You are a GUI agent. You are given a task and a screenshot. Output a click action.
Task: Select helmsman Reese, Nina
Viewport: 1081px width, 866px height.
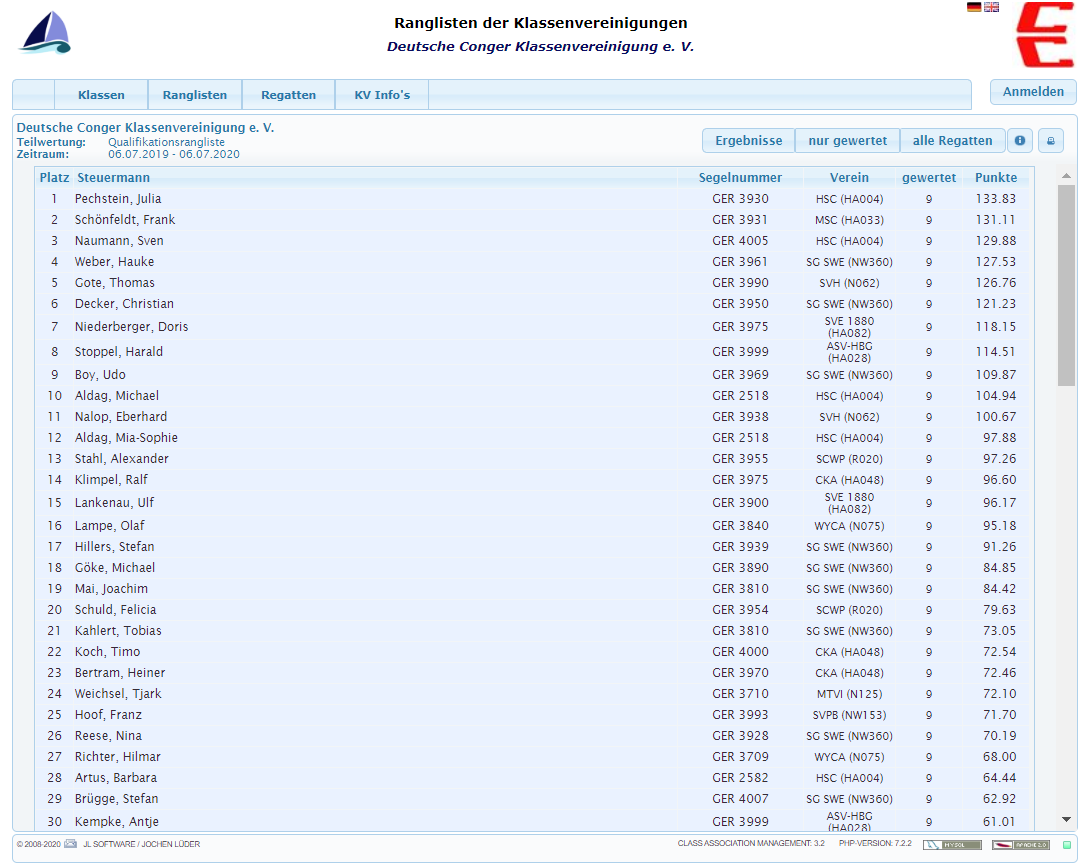(108, 736)
